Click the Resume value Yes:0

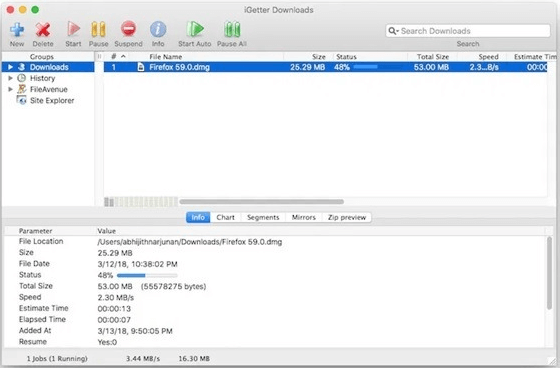click(x=107, y=342)
